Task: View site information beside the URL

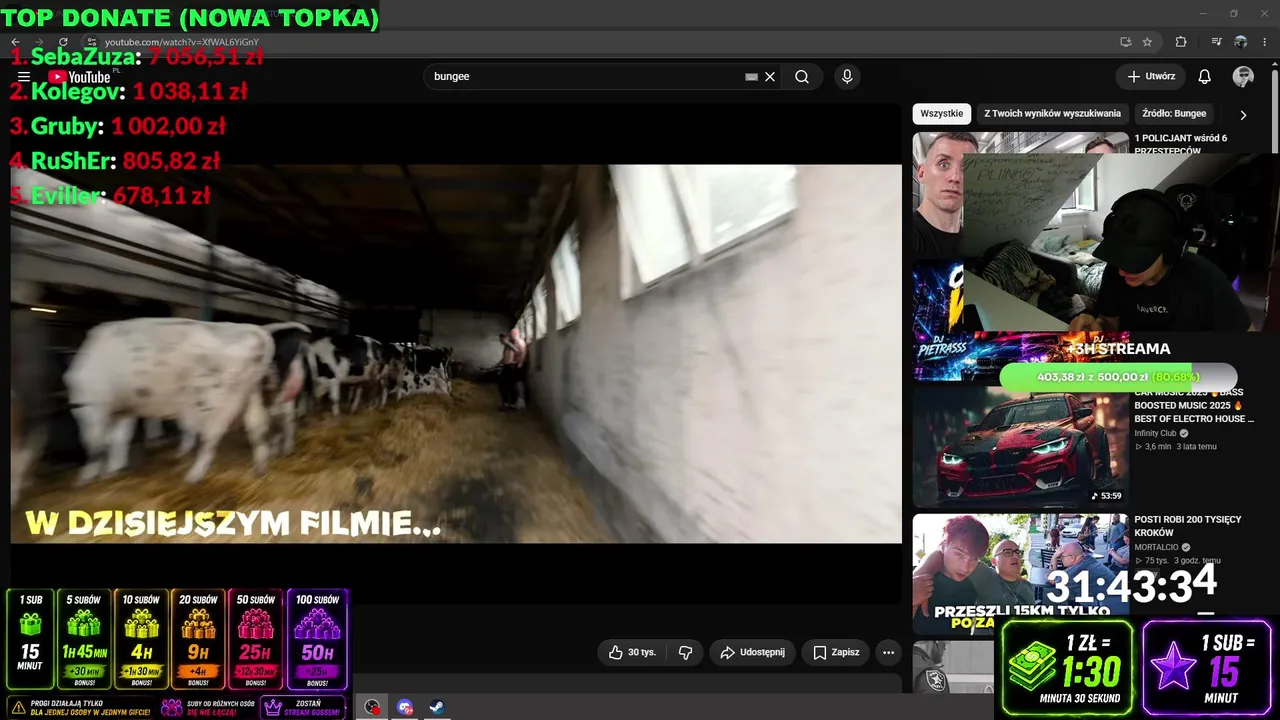Action: tap(91, 42)
